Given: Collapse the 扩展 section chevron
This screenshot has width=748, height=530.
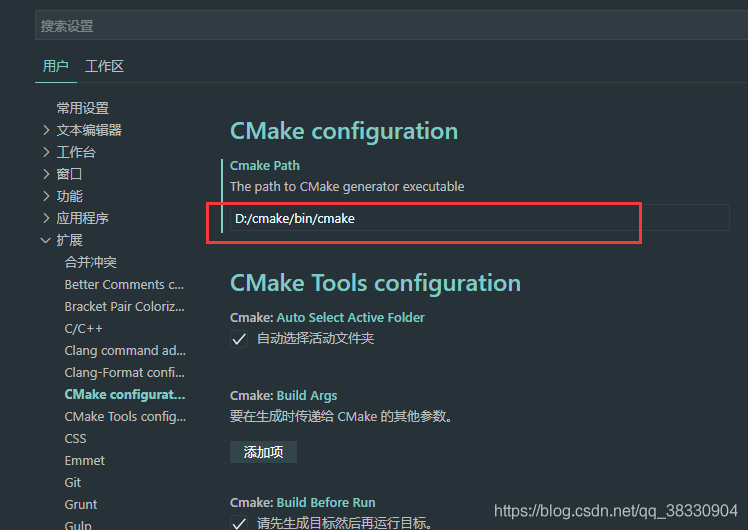Looking at the screenshot, I should 46,240.
